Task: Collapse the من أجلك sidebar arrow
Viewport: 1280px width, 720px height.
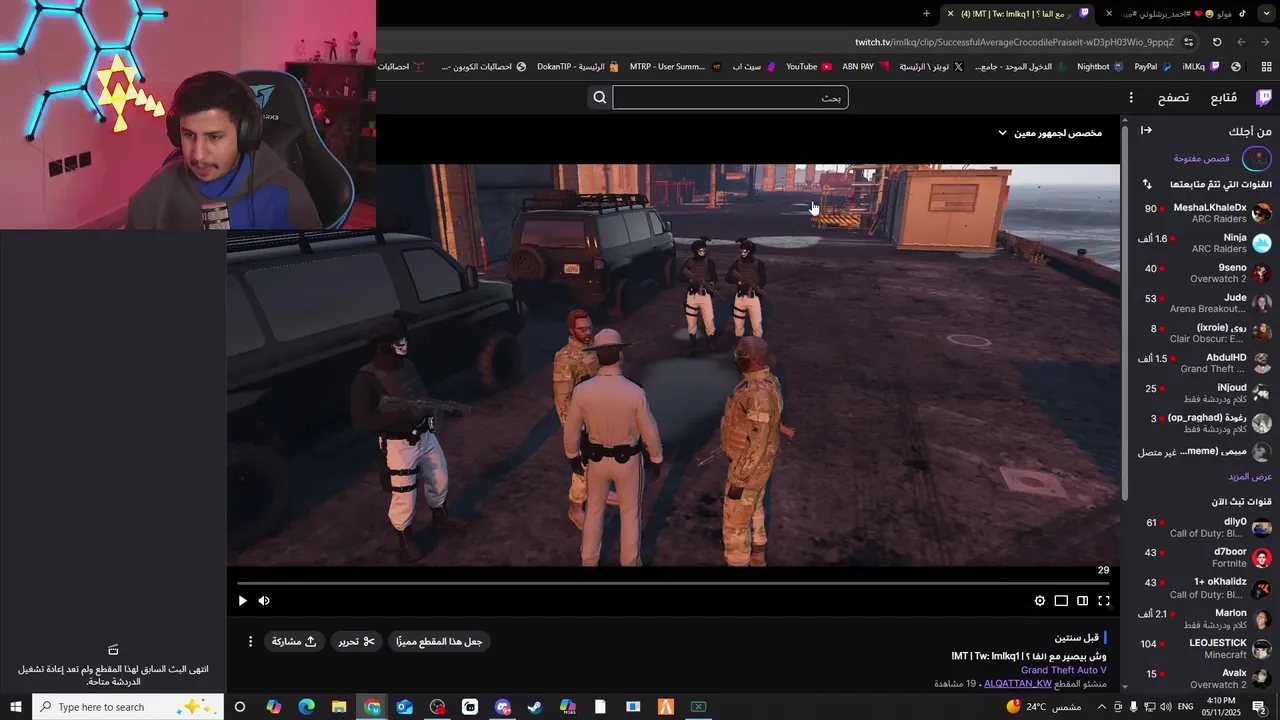Action: pos(1147,131)
